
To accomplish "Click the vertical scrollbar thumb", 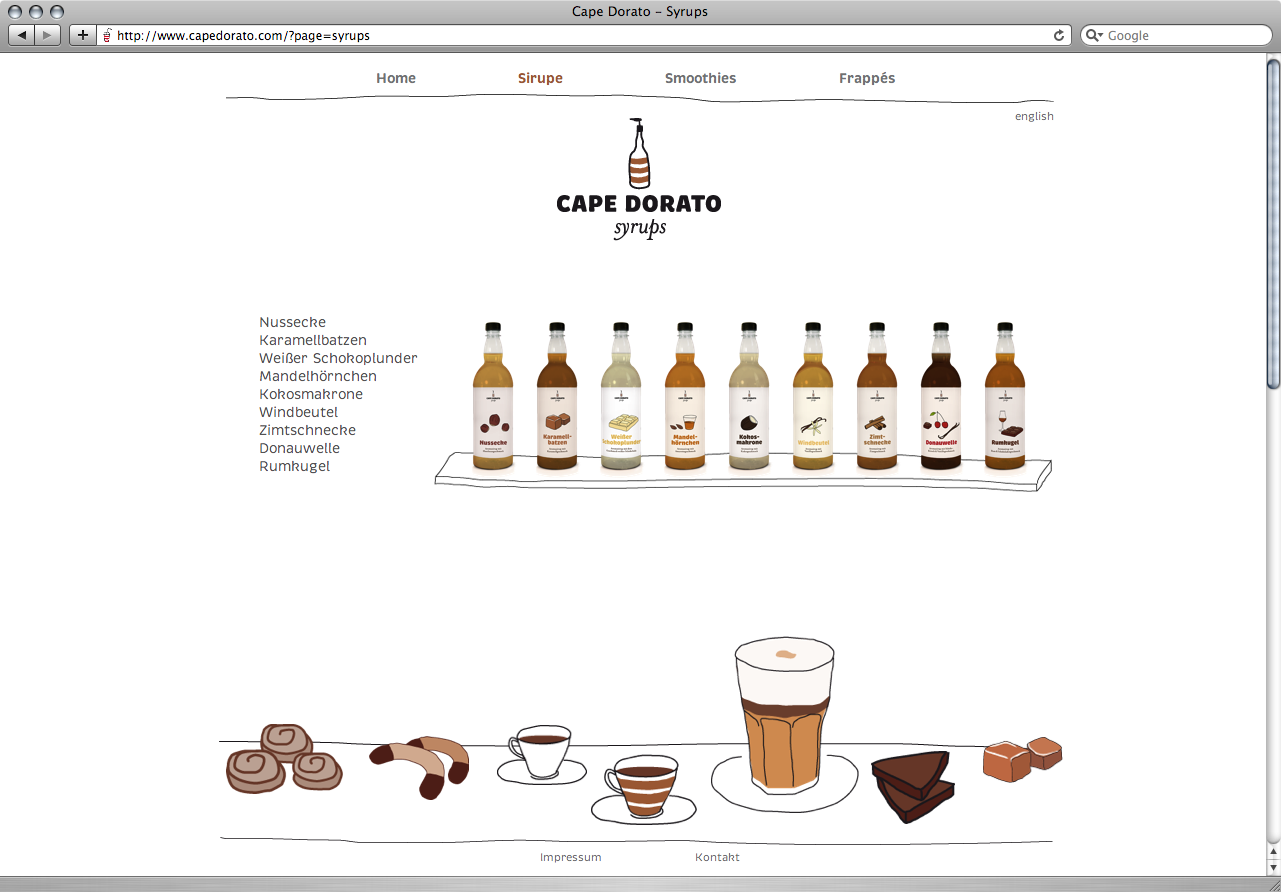I will click(x=1272, y=223).
